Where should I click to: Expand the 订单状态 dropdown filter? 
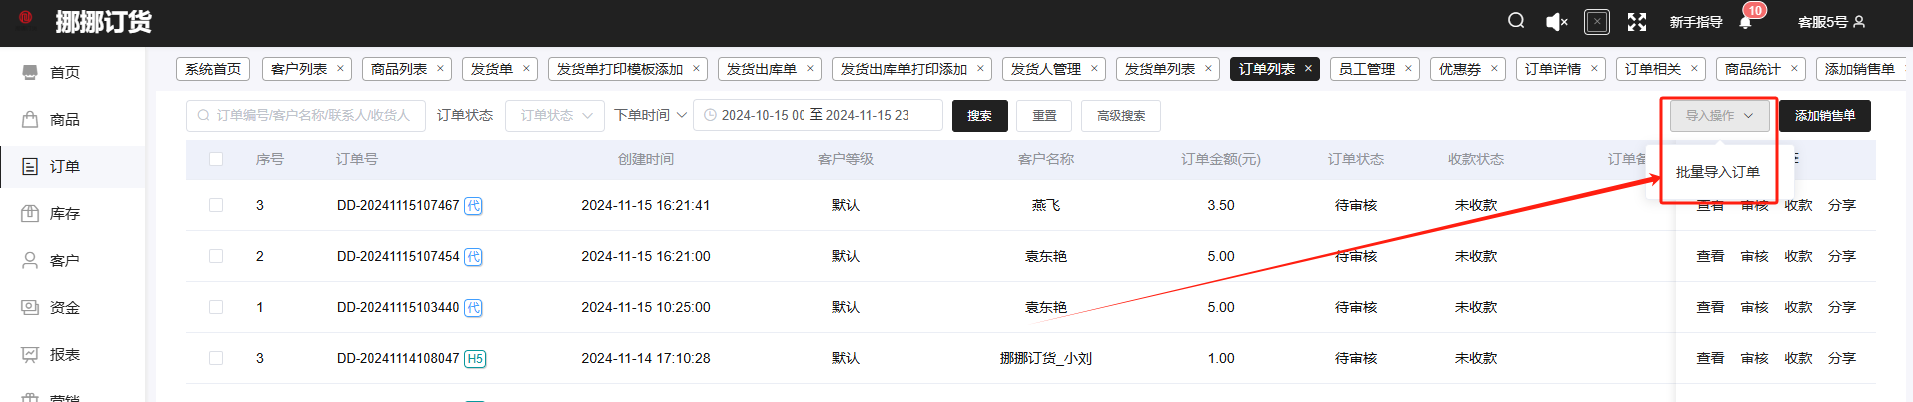[555, 116]
